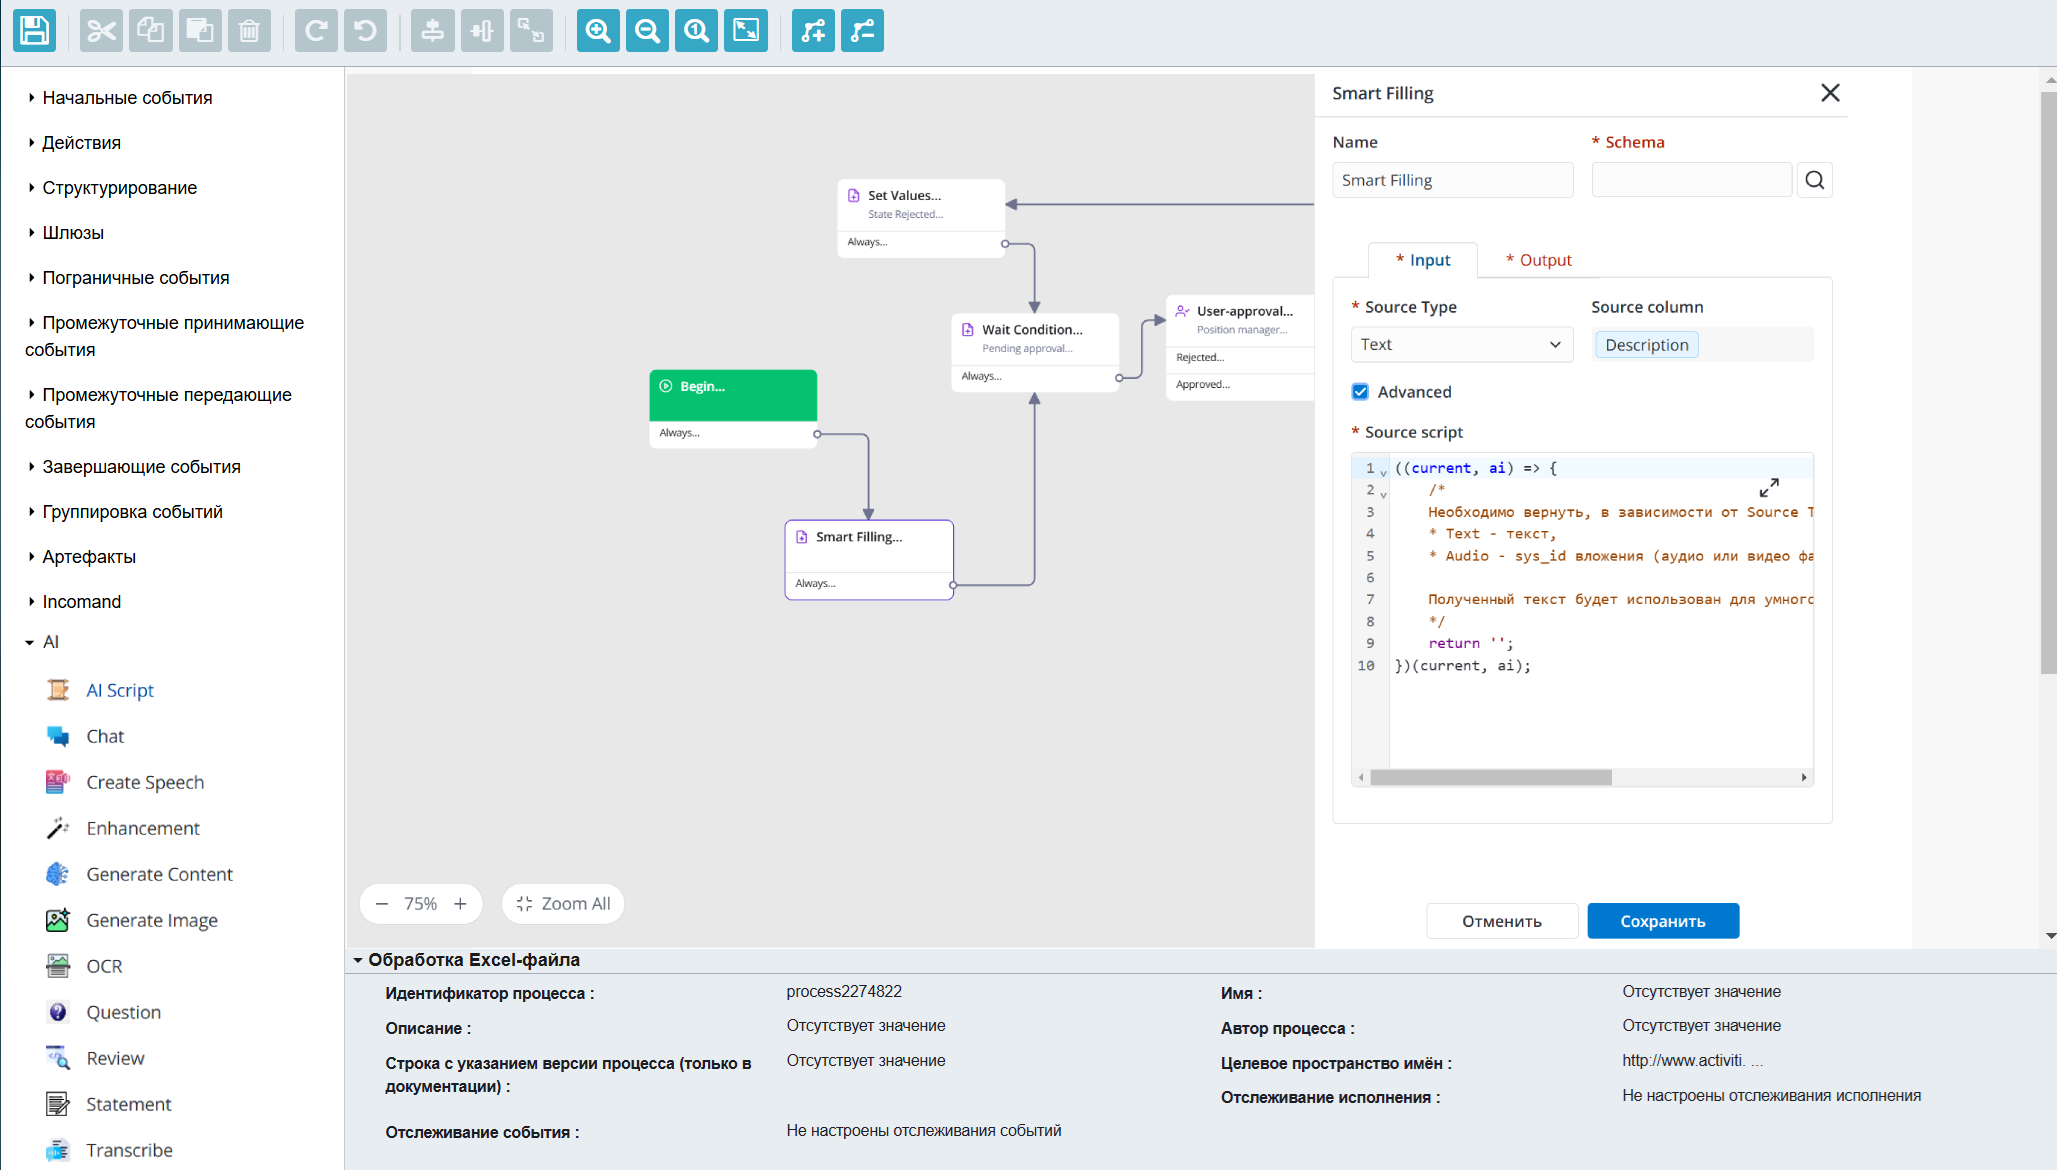Click the Сохранить button
This screenshot has width=2057, height=1170.
pos(1662,921)
